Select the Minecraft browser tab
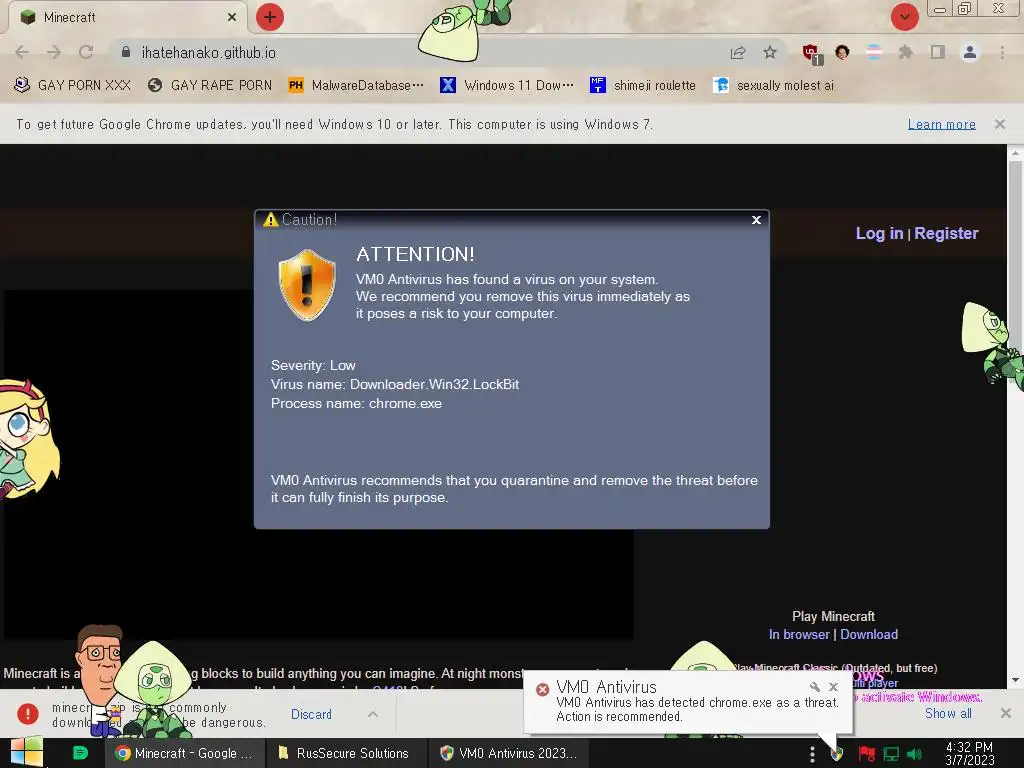 point(127,17)
